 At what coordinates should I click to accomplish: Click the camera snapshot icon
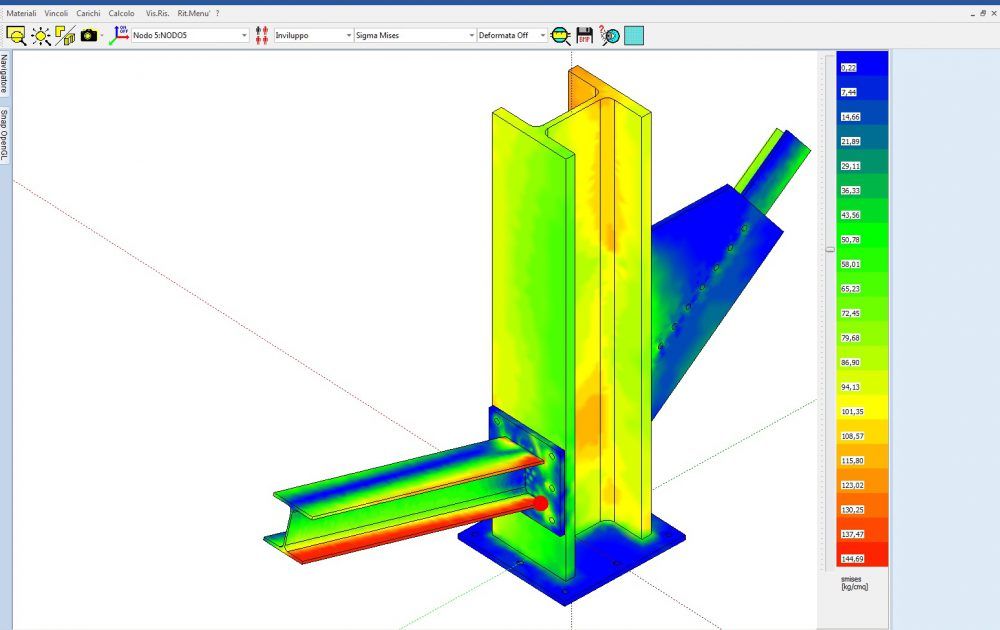point(89,35)
